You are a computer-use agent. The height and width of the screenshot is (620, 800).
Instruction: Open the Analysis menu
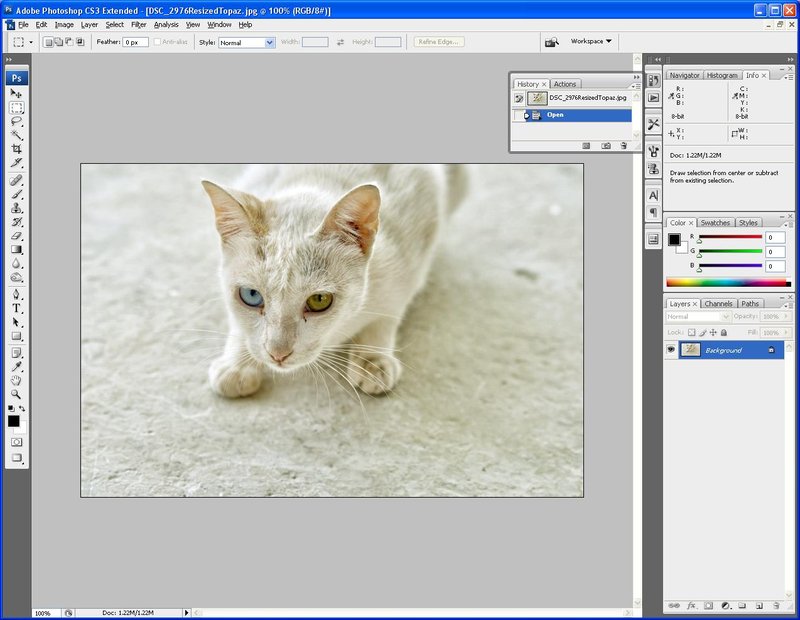coord(166,24)
